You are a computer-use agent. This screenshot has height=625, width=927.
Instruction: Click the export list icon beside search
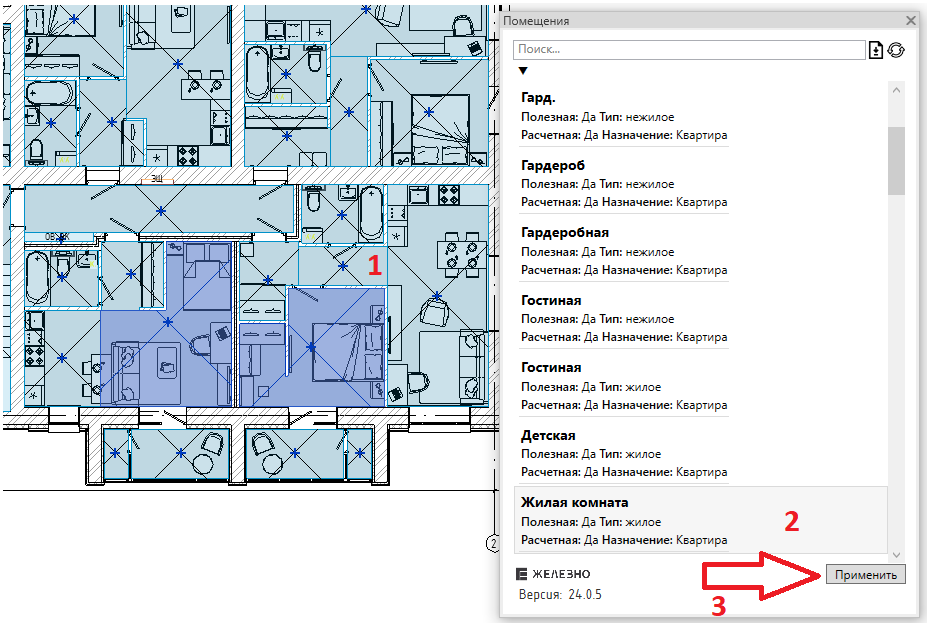(x=876, y=50)
